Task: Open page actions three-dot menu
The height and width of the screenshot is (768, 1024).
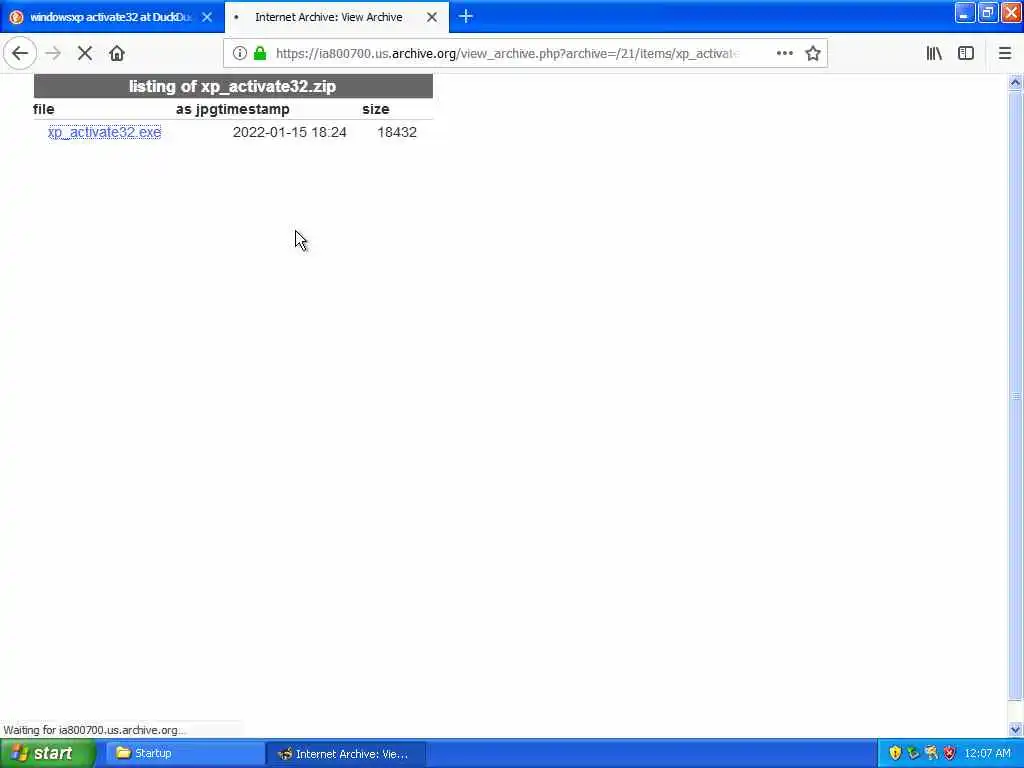Action: (784, 53)
